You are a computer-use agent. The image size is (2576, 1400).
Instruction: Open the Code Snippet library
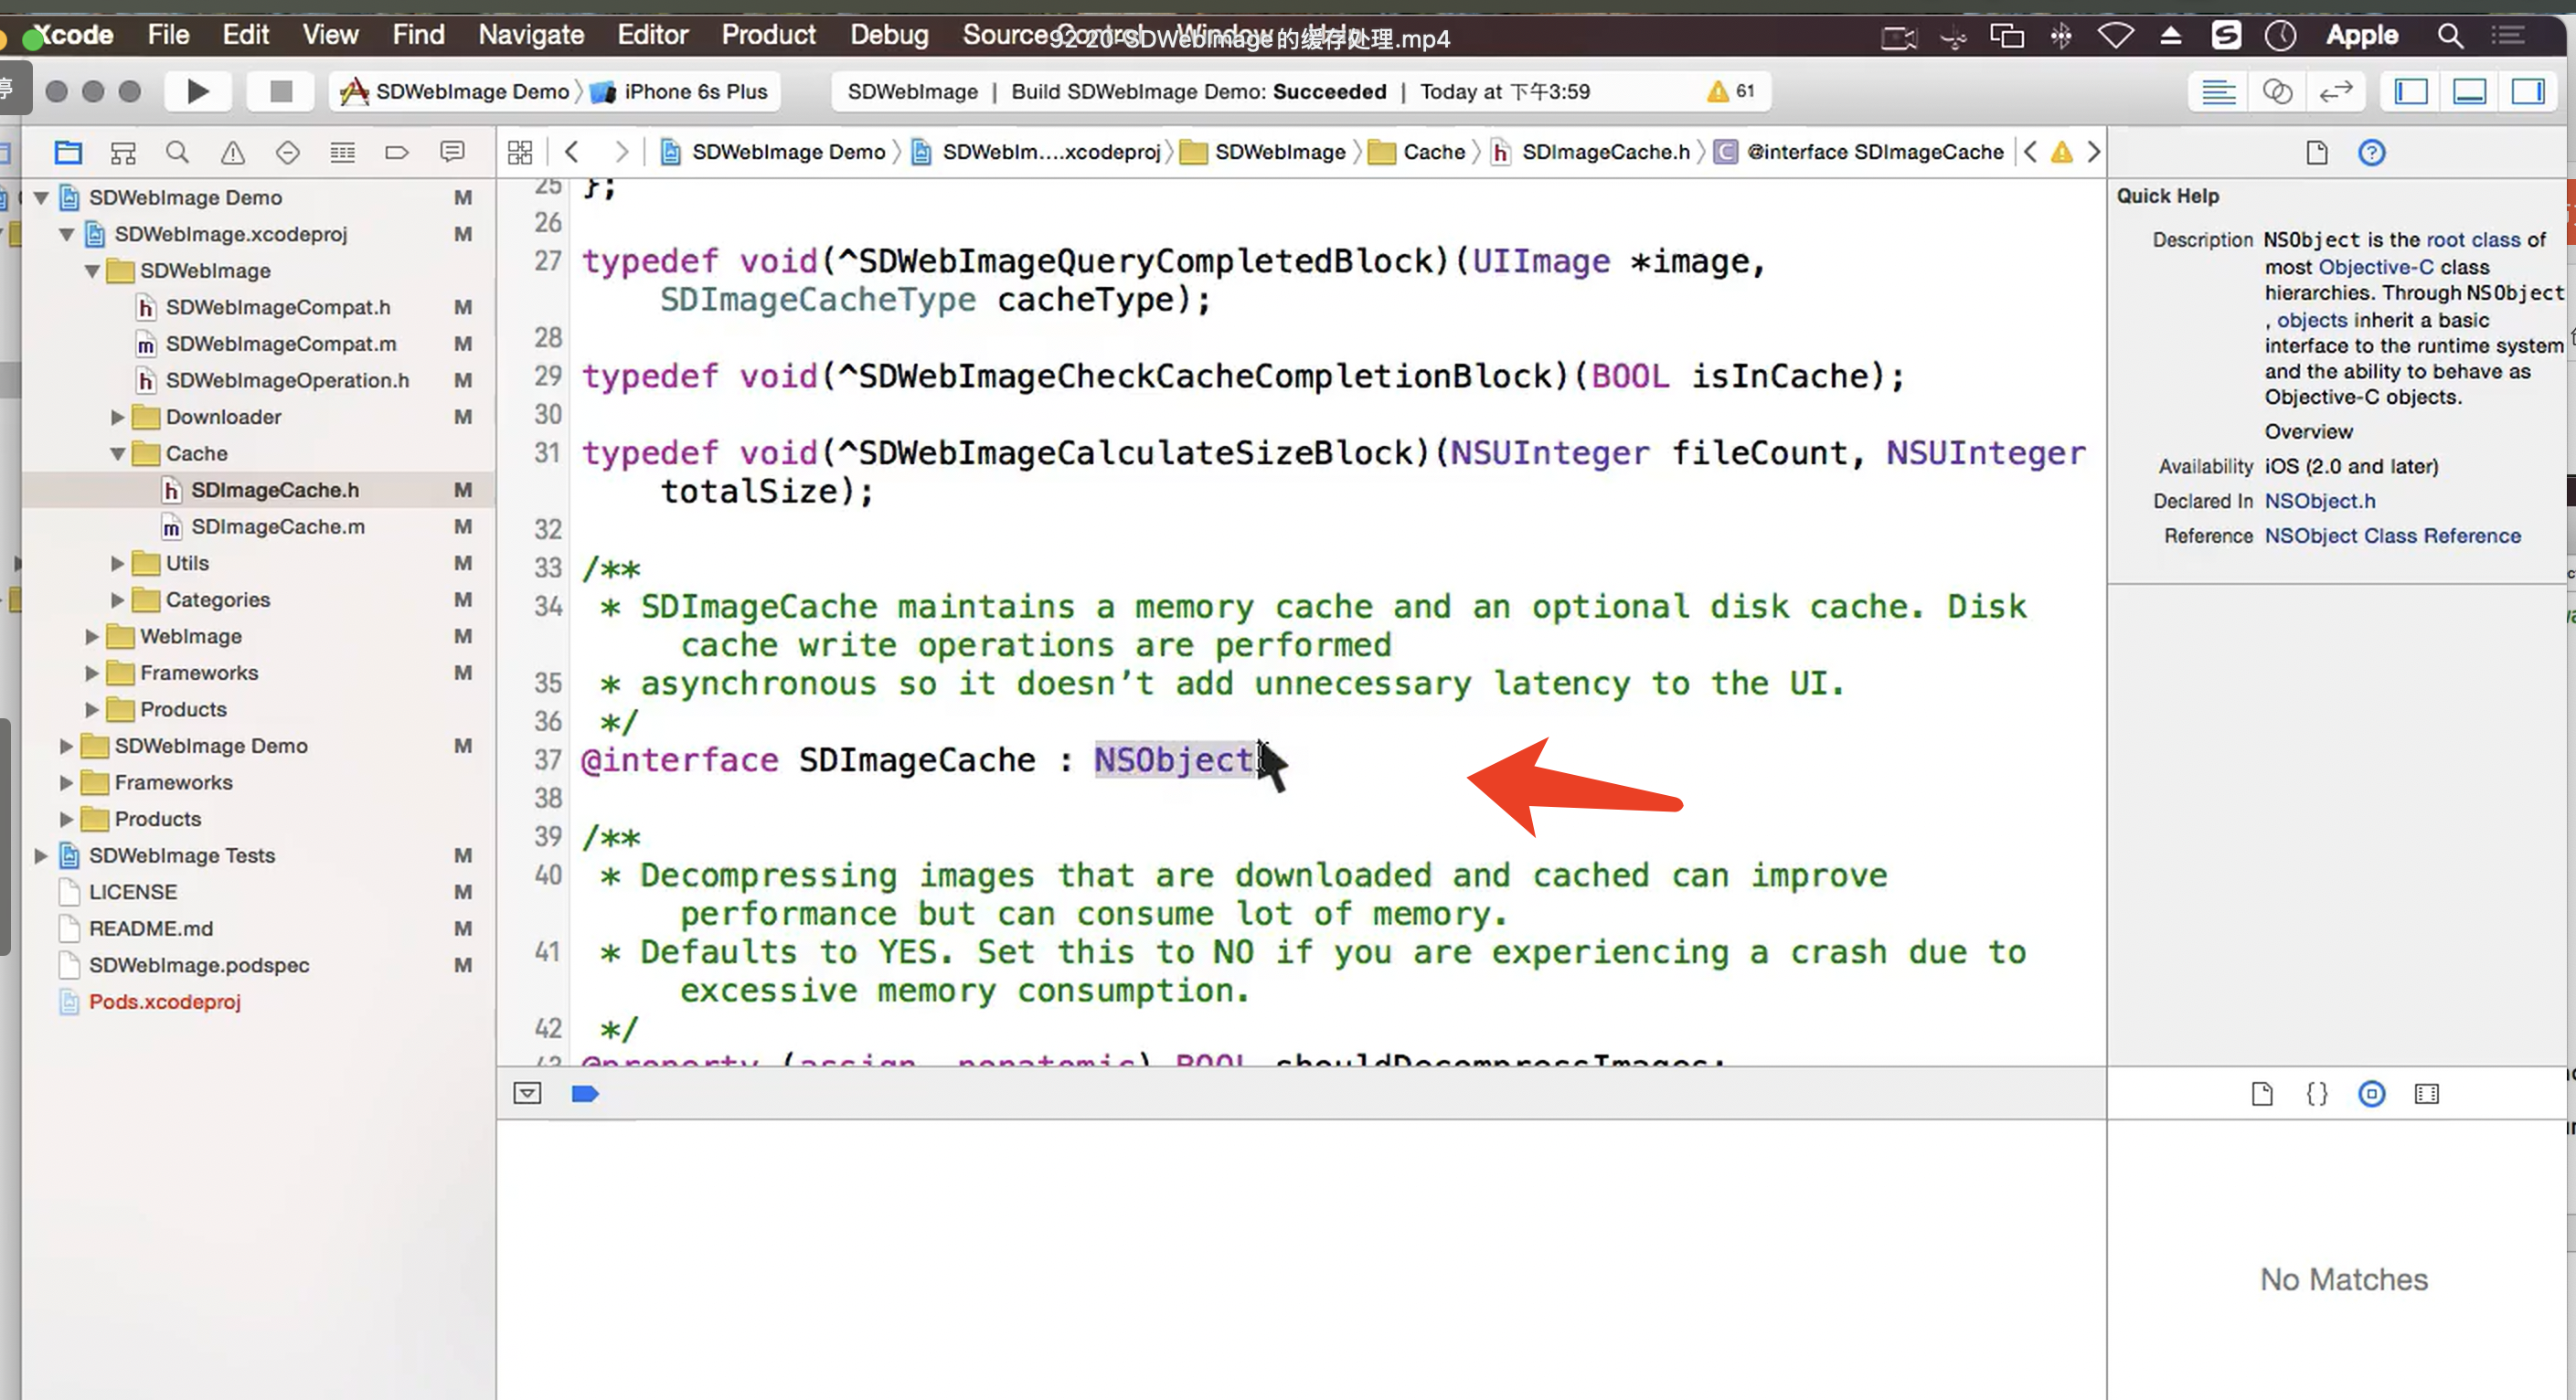[2316, 1093]
